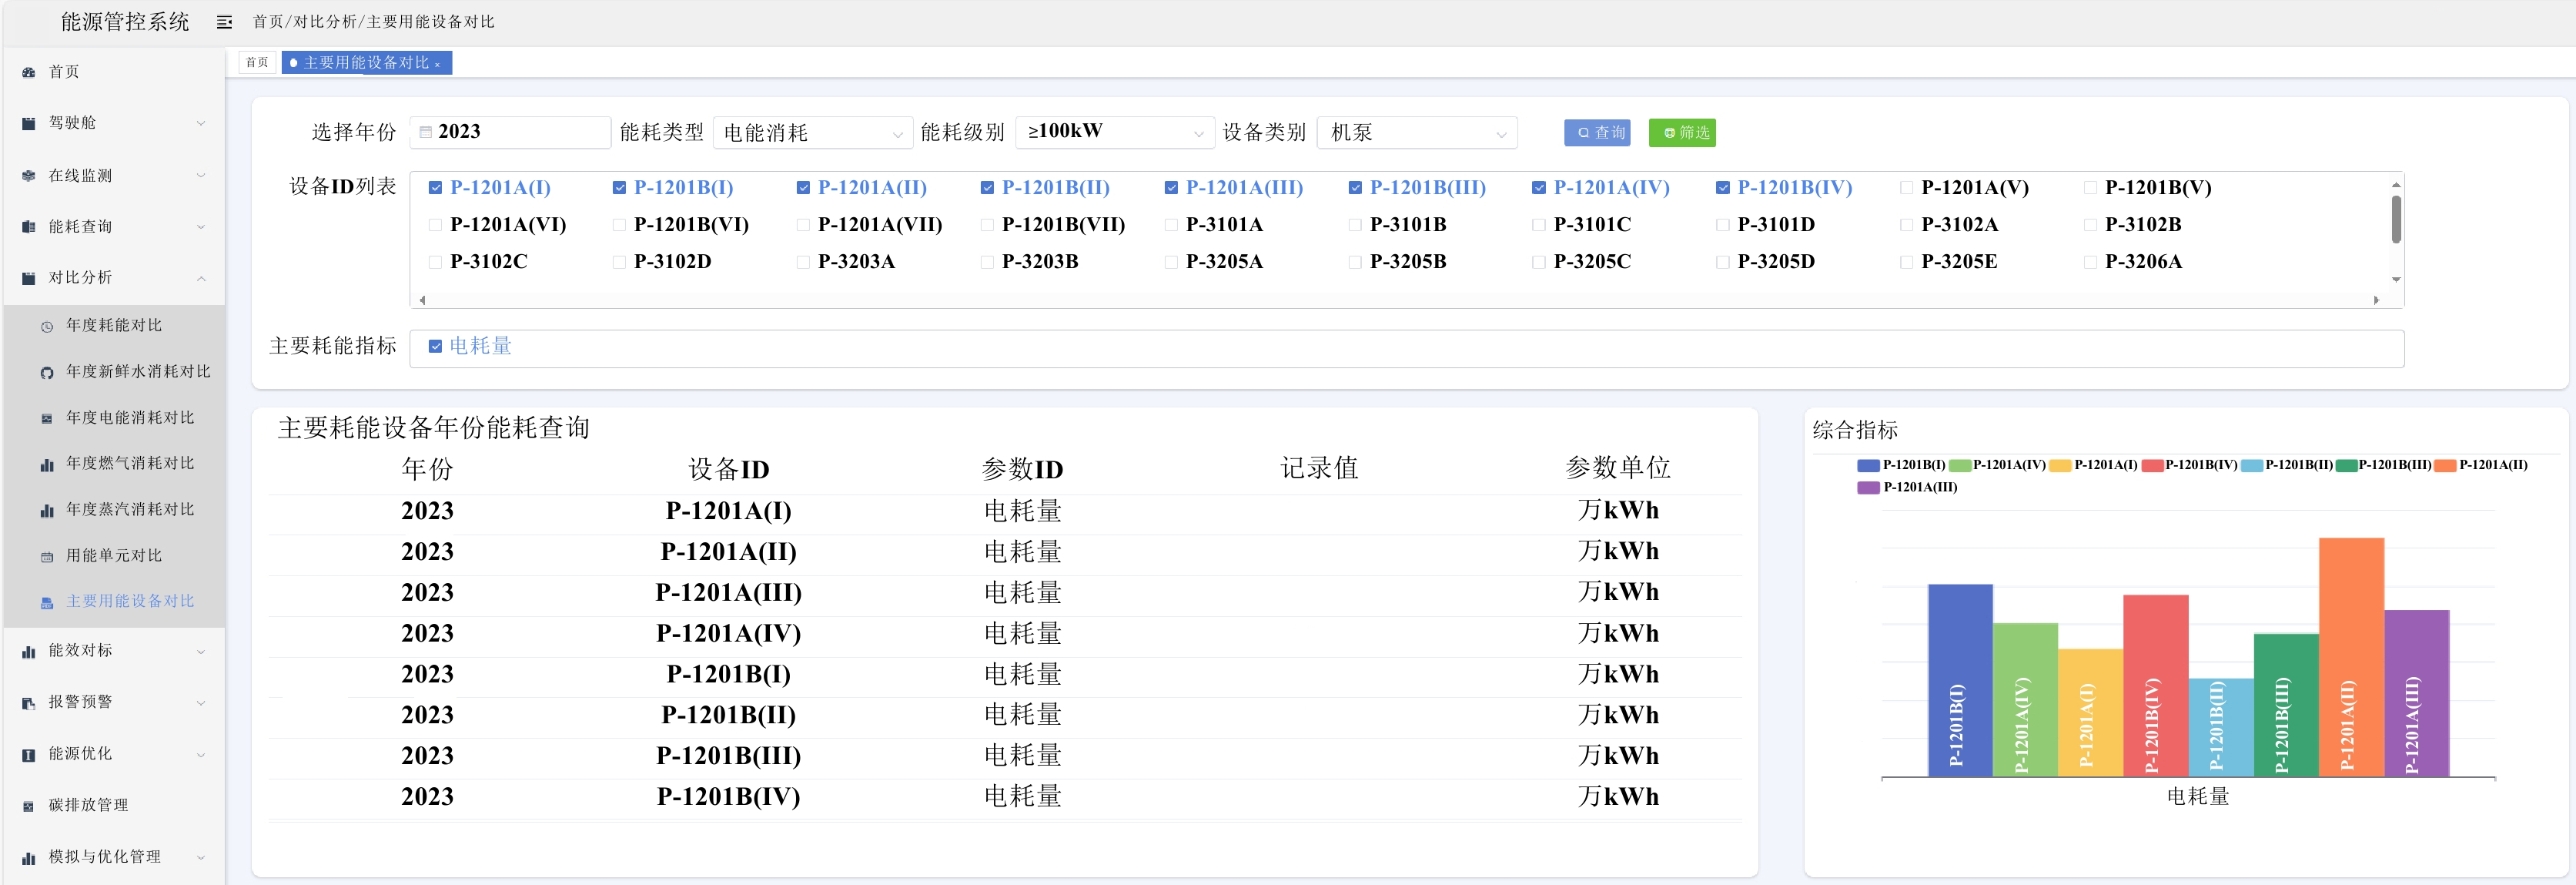Open the 能耗类型 dropdown

tap(812, 133)
